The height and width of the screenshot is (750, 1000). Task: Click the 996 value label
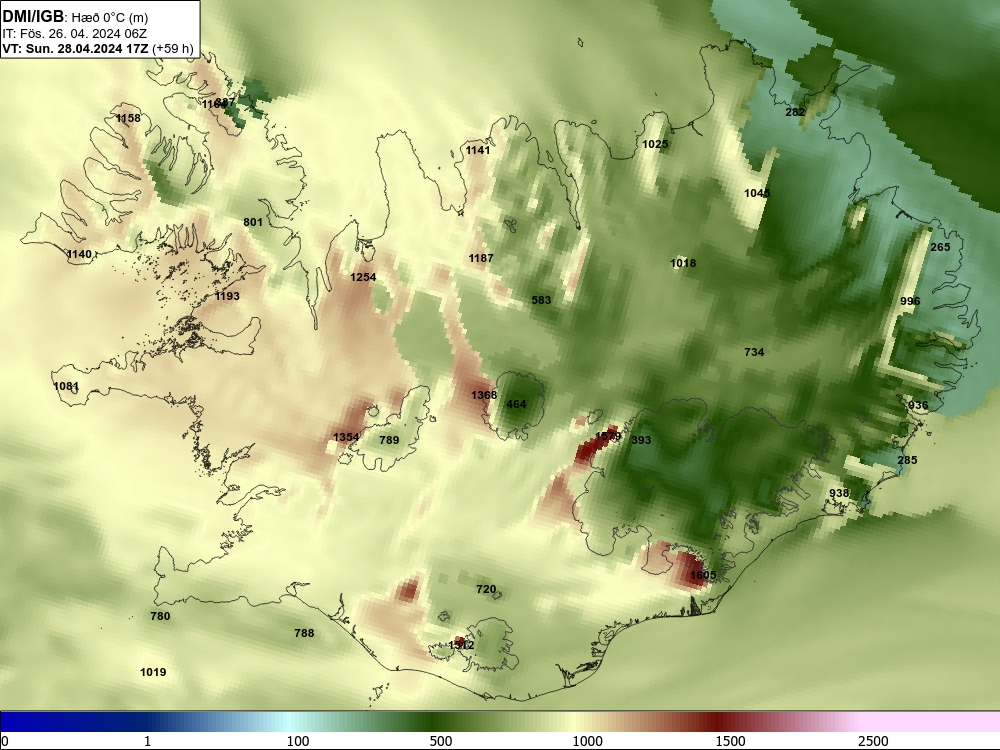coord(911,302)
